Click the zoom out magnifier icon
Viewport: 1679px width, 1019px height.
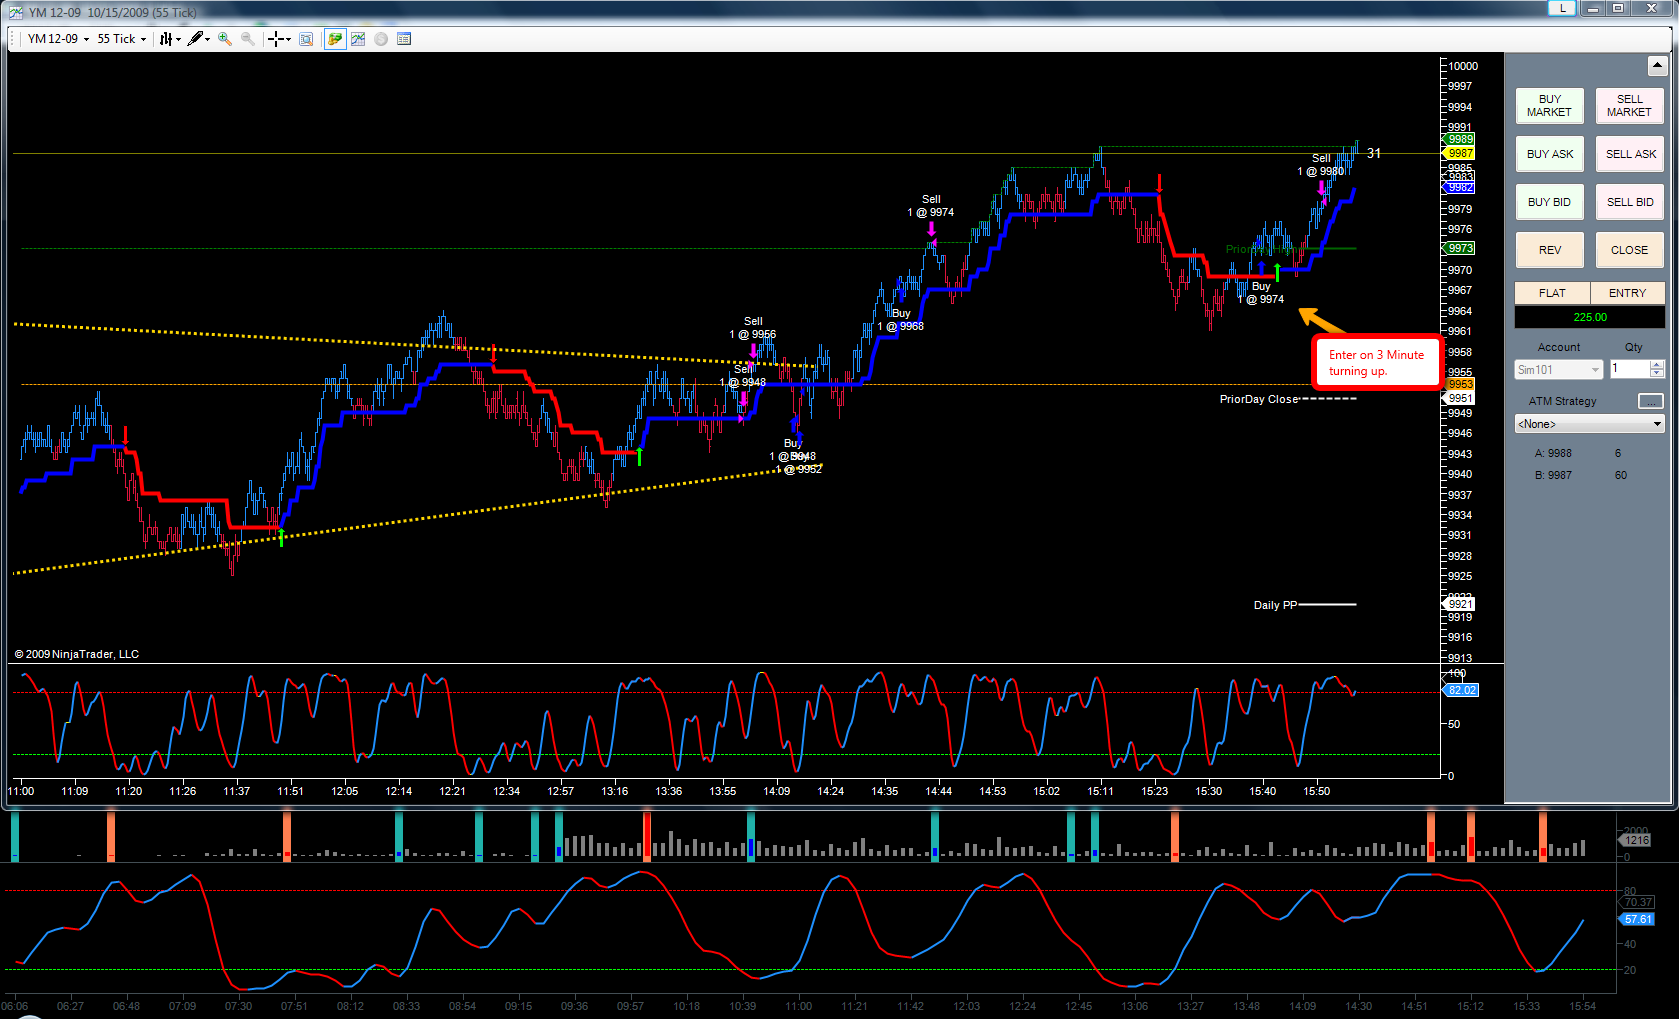248,39
